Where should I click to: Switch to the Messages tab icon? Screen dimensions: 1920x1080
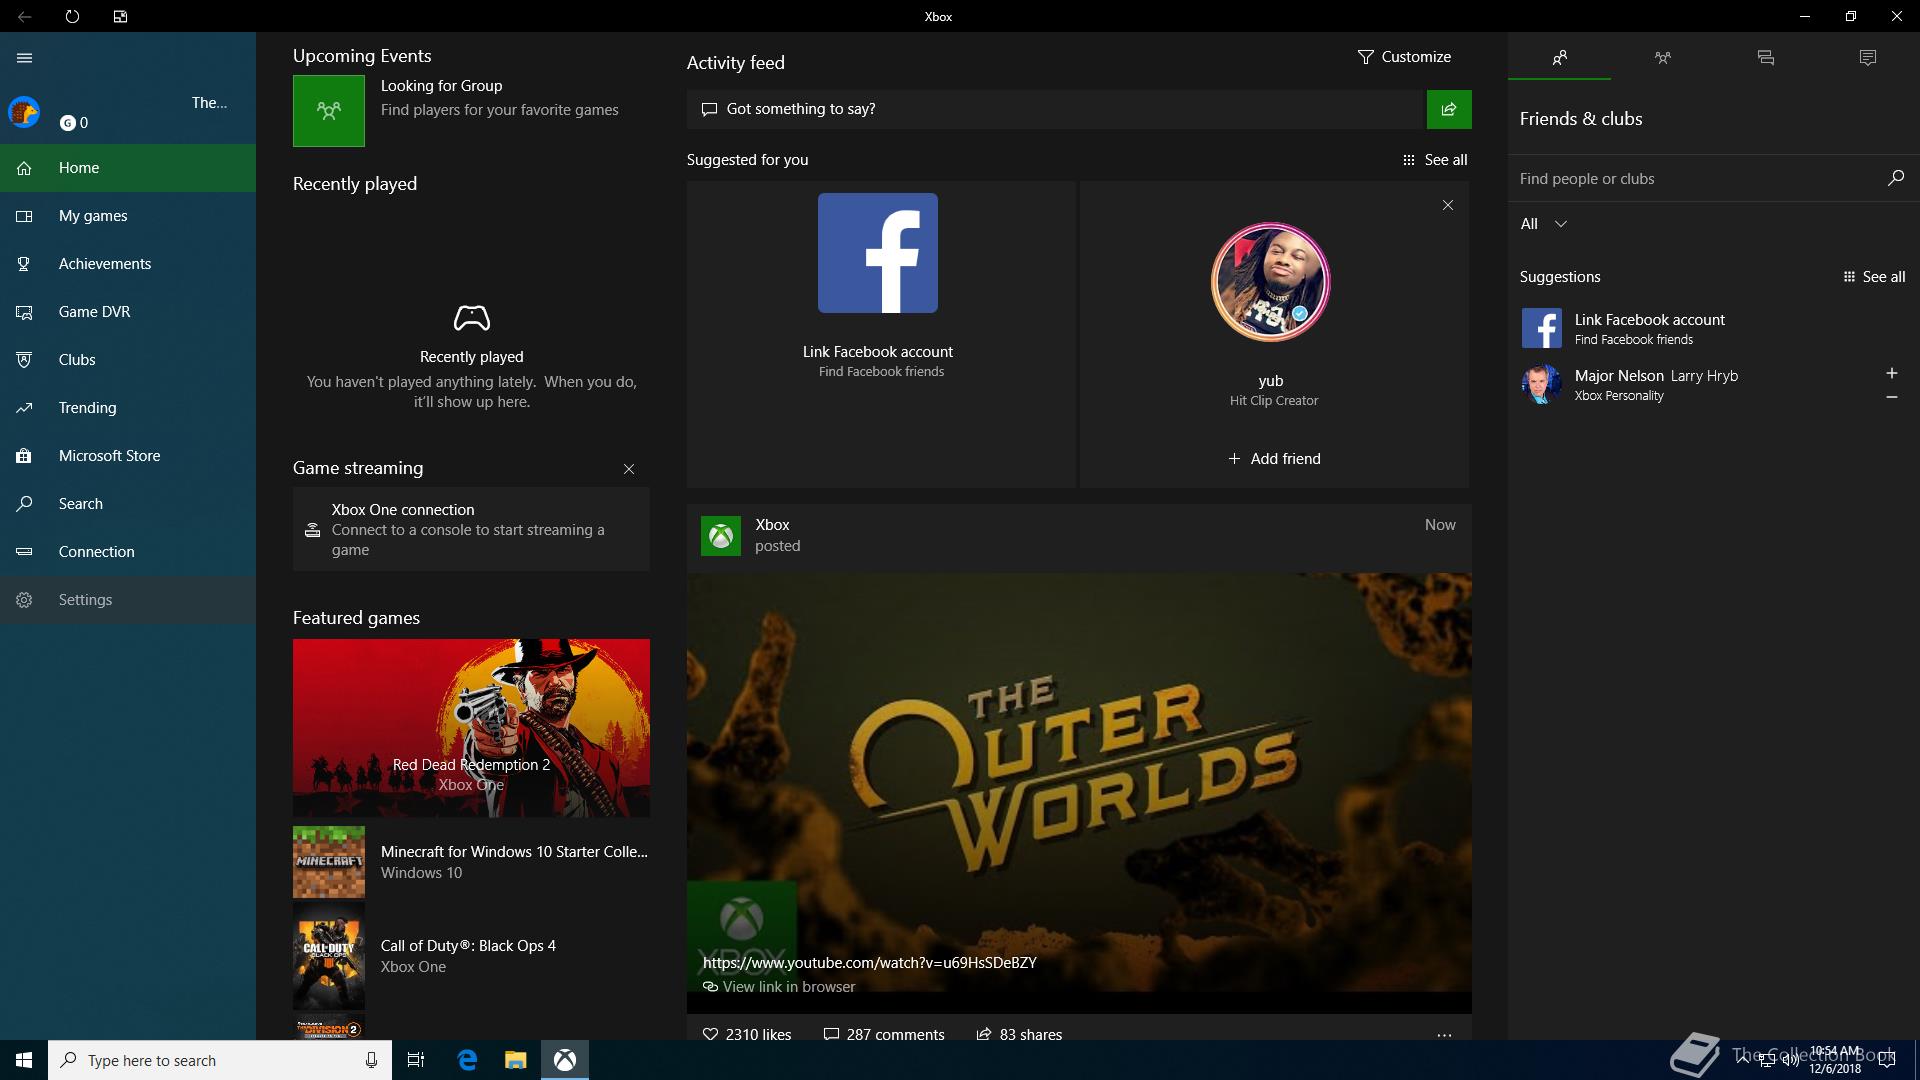(x=1765, y=58)
